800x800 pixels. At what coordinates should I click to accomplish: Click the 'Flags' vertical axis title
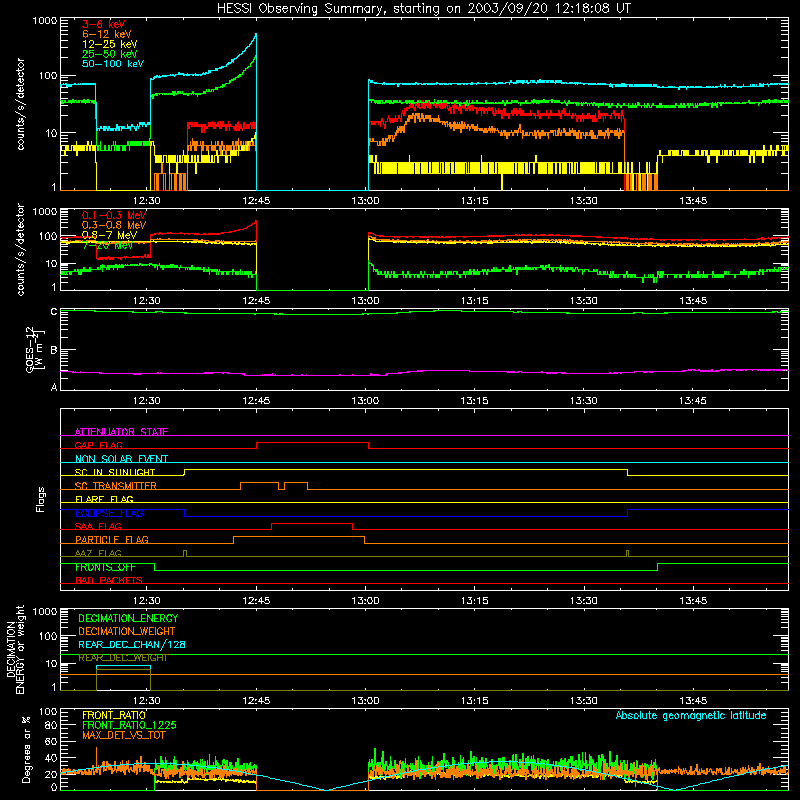click(x=41, y=499)
